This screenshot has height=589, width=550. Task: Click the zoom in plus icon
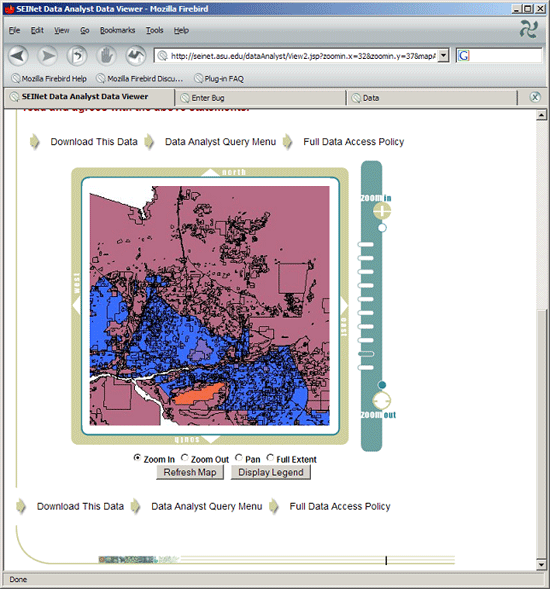pyautogui.click(x=382, y=211)
